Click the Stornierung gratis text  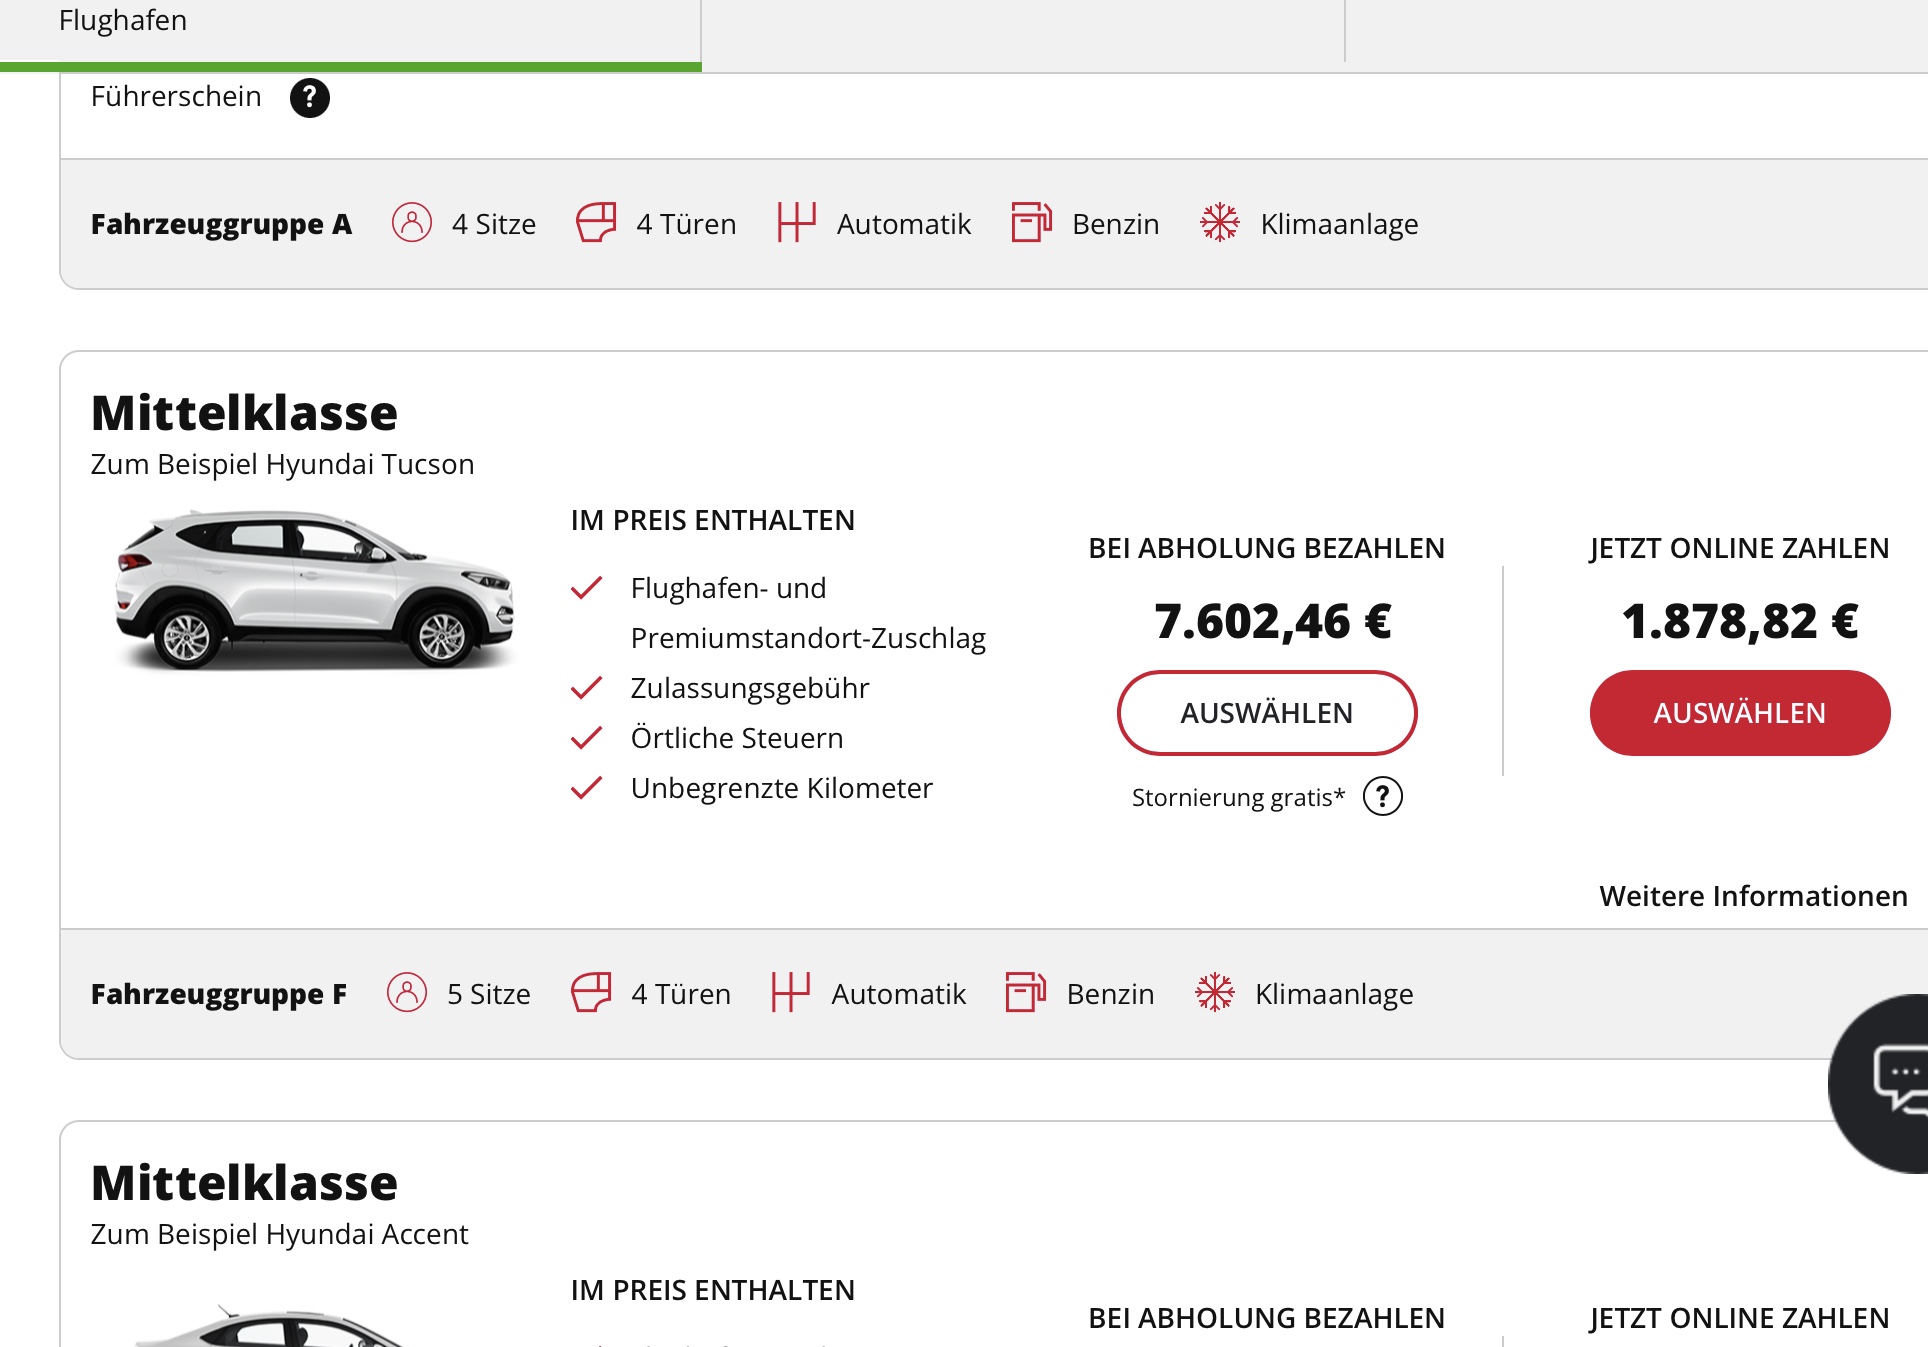click(x=1238, y=798)
